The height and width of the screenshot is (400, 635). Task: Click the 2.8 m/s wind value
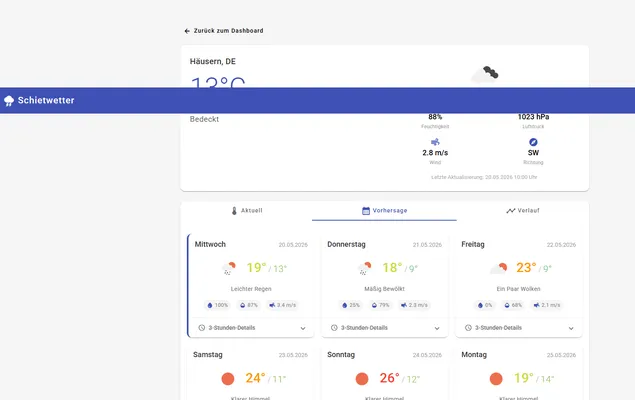[435, 153]
